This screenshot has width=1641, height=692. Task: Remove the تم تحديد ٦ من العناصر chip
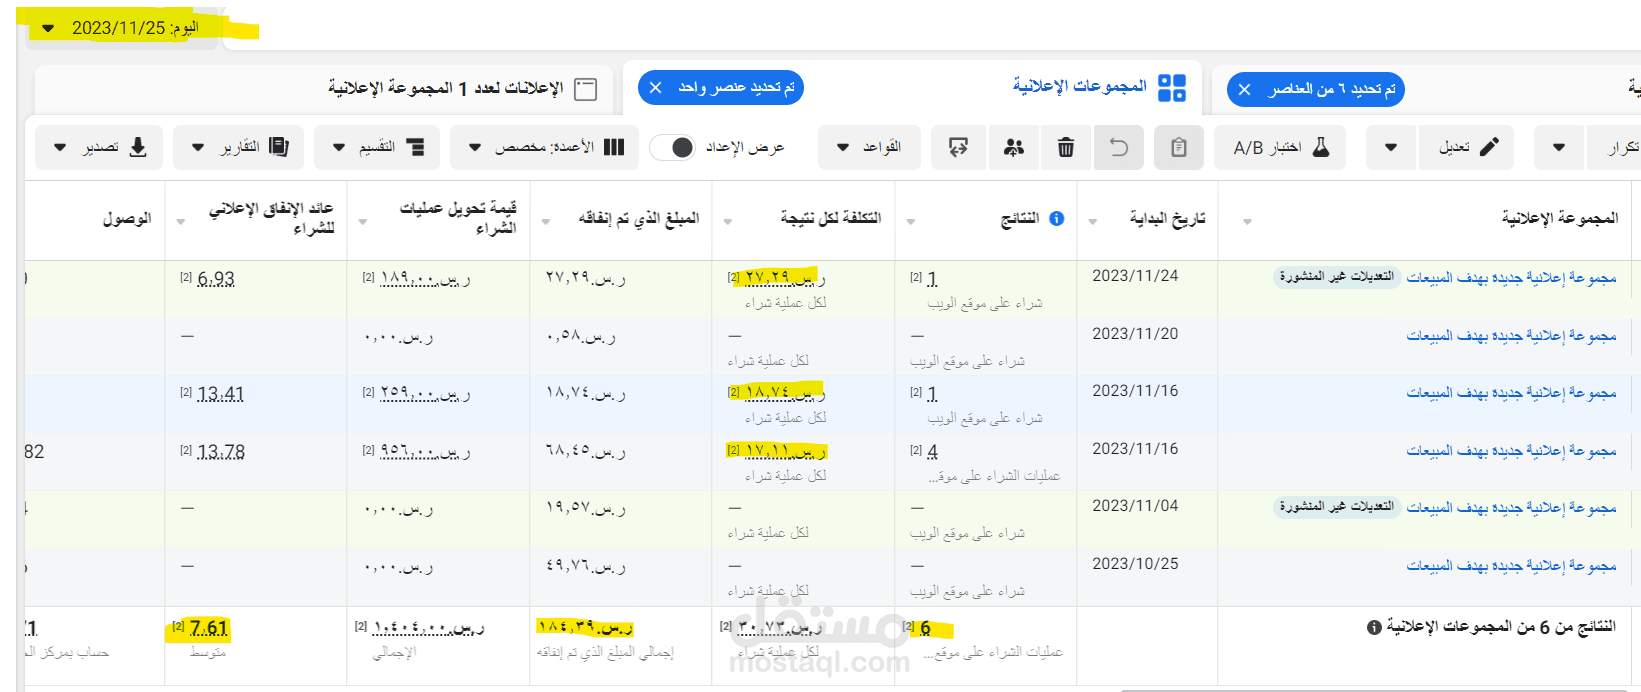pos(1244,90)
